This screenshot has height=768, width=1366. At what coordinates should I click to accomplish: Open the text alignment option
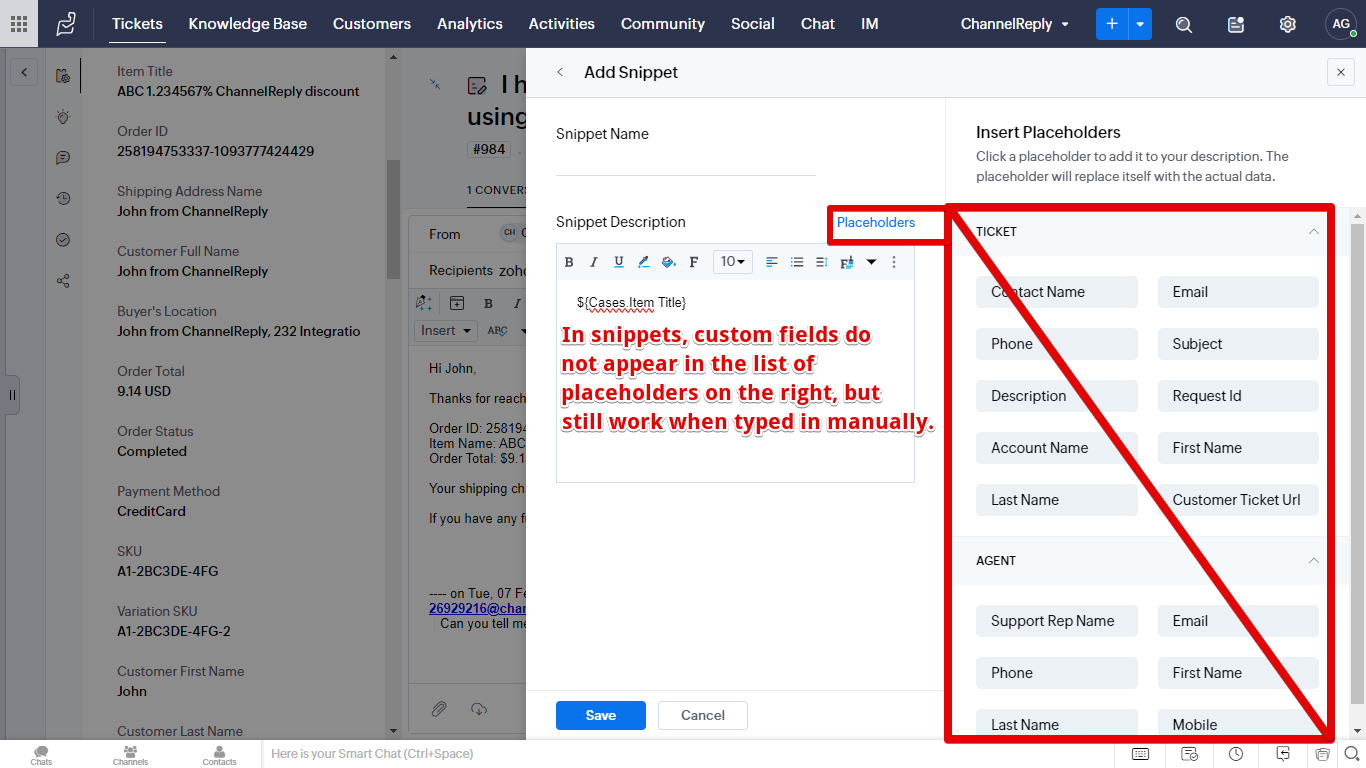tap(772, 262)
